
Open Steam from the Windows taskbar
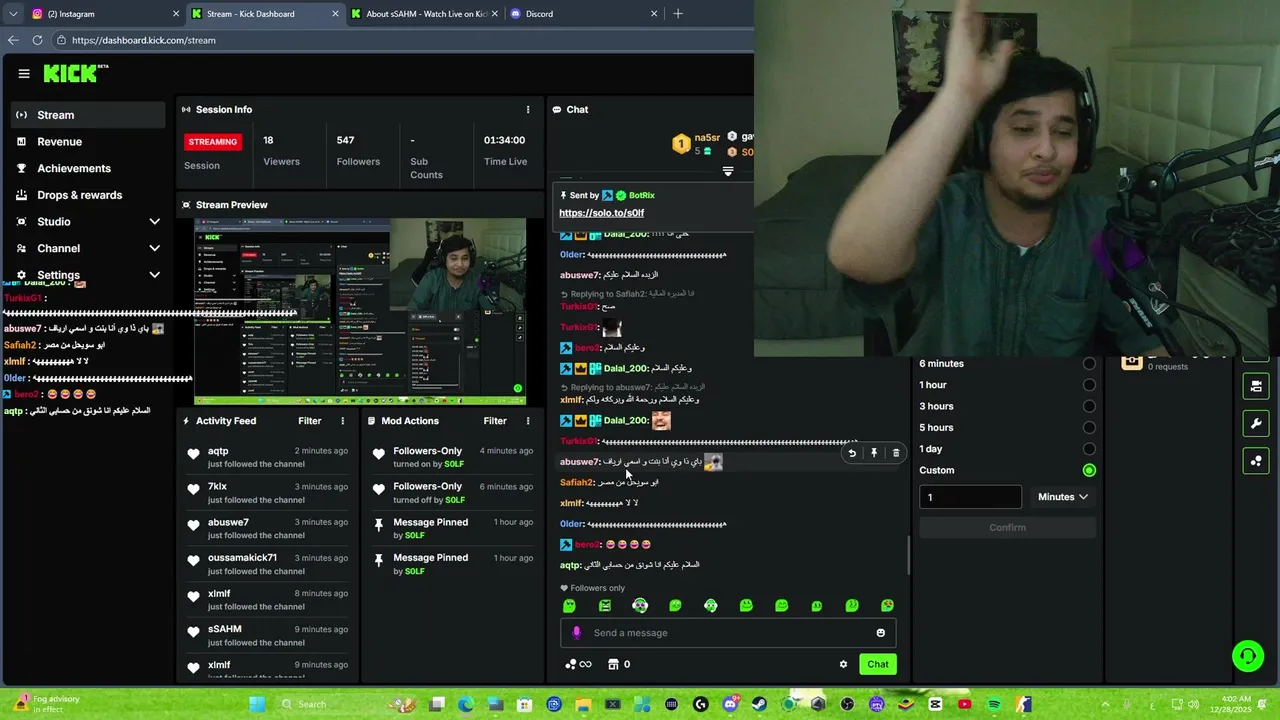[x=759, y=704]
